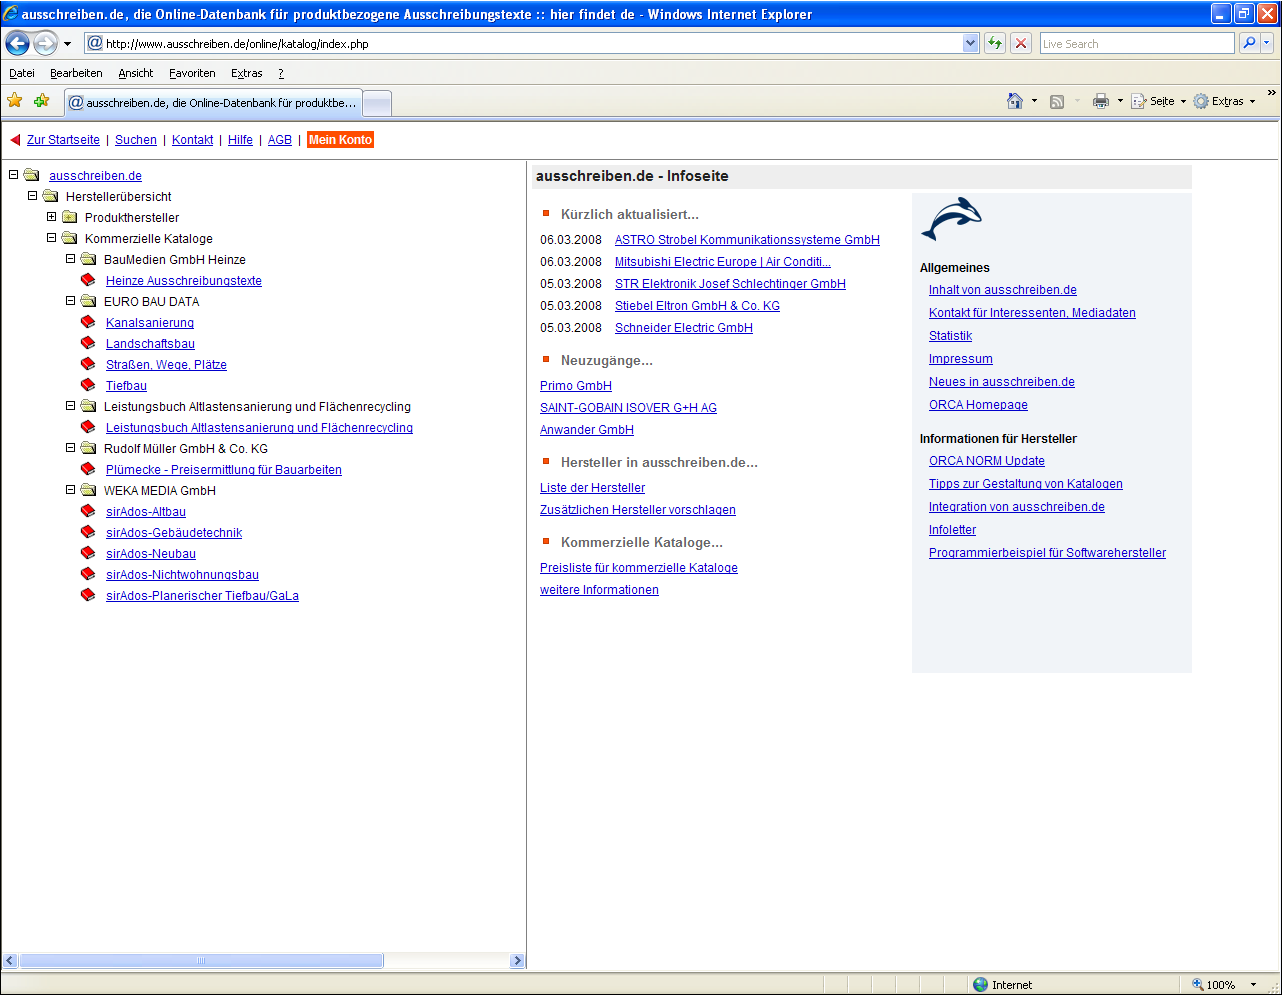Click the folder icon beside WEKA MEDIA GmbH

(89, 490)
